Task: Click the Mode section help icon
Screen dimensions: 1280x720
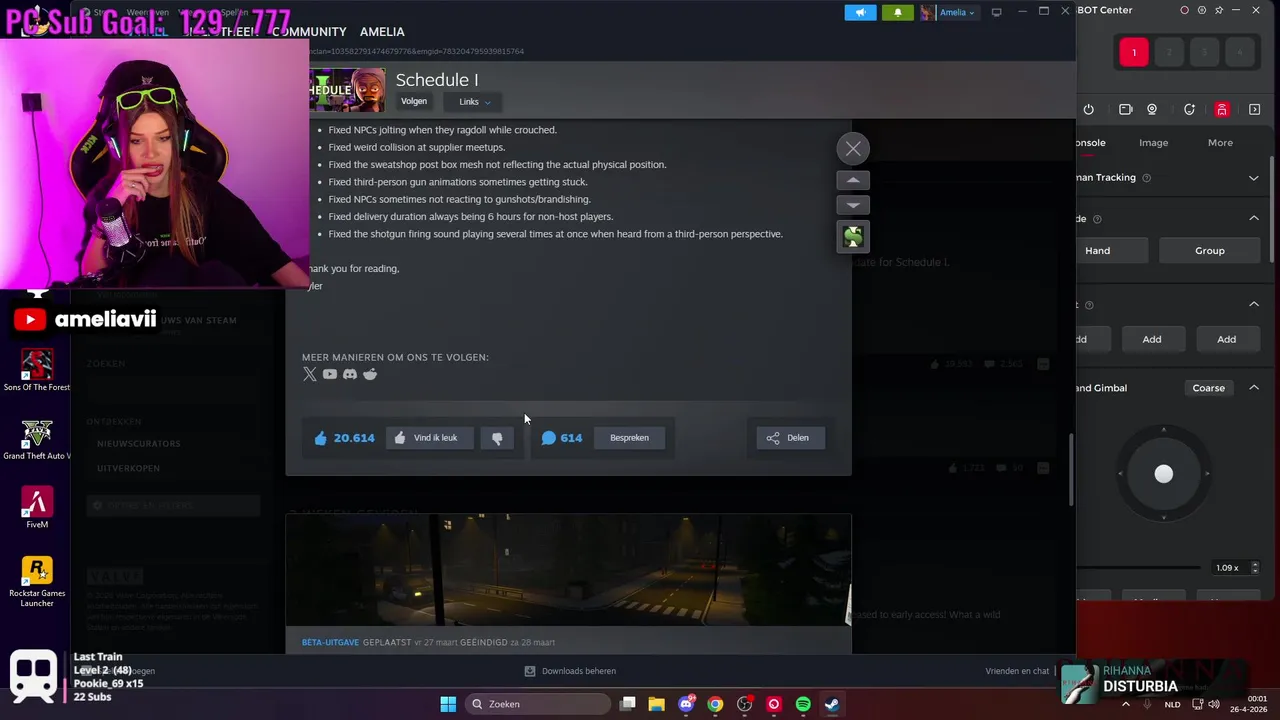Action: pyautogui.click(x=1097, y=219)
